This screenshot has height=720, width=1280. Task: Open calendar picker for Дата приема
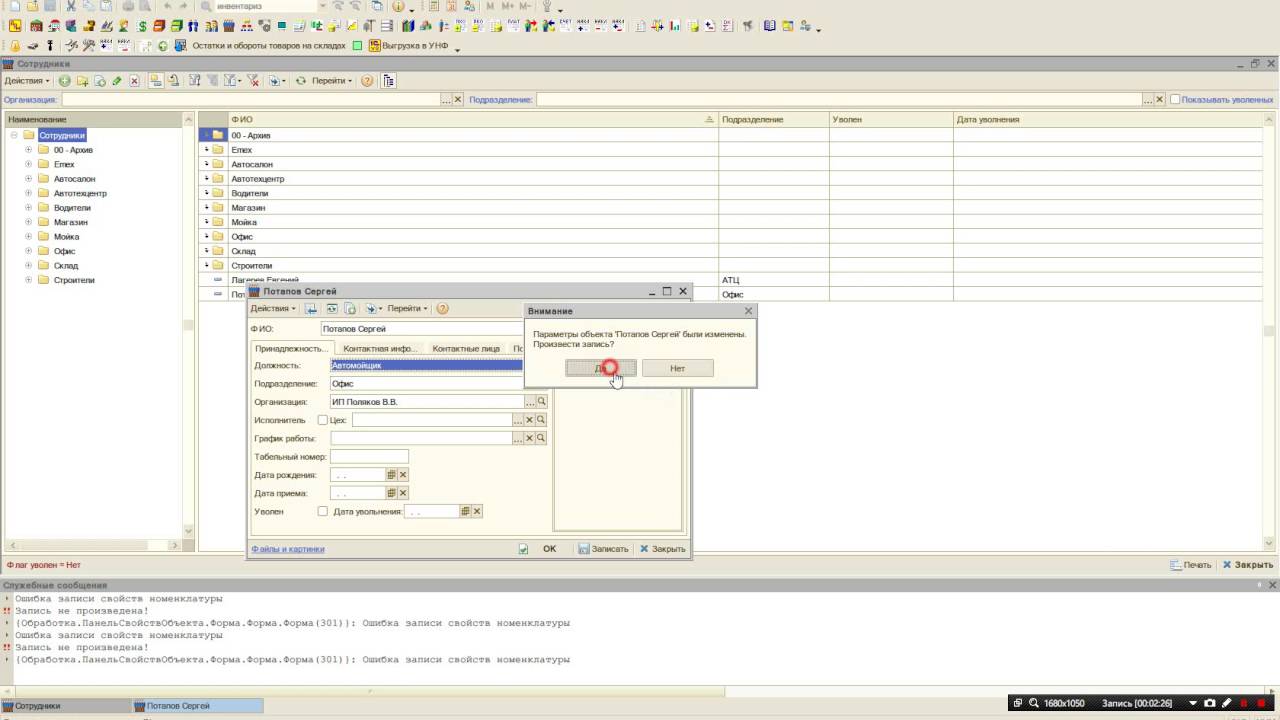(392, 493)
